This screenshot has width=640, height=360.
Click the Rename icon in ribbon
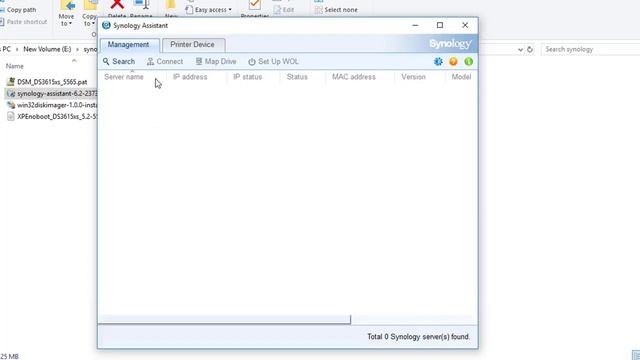[141, 5]
